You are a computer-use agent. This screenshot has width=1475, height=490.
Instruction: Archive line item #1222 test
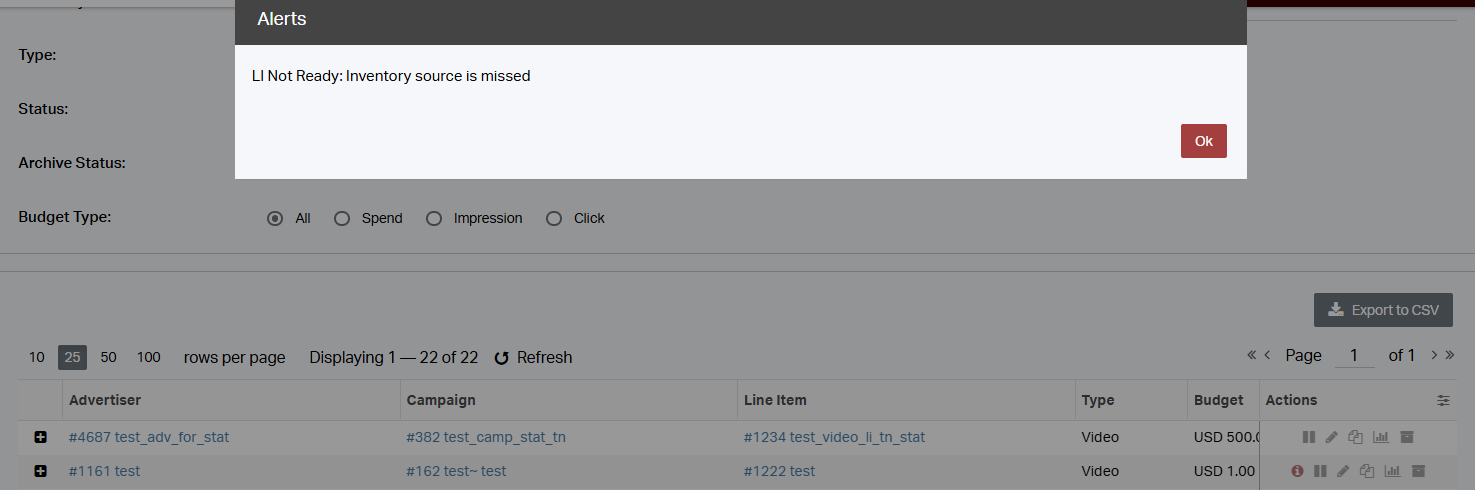tap(1417, 471)
